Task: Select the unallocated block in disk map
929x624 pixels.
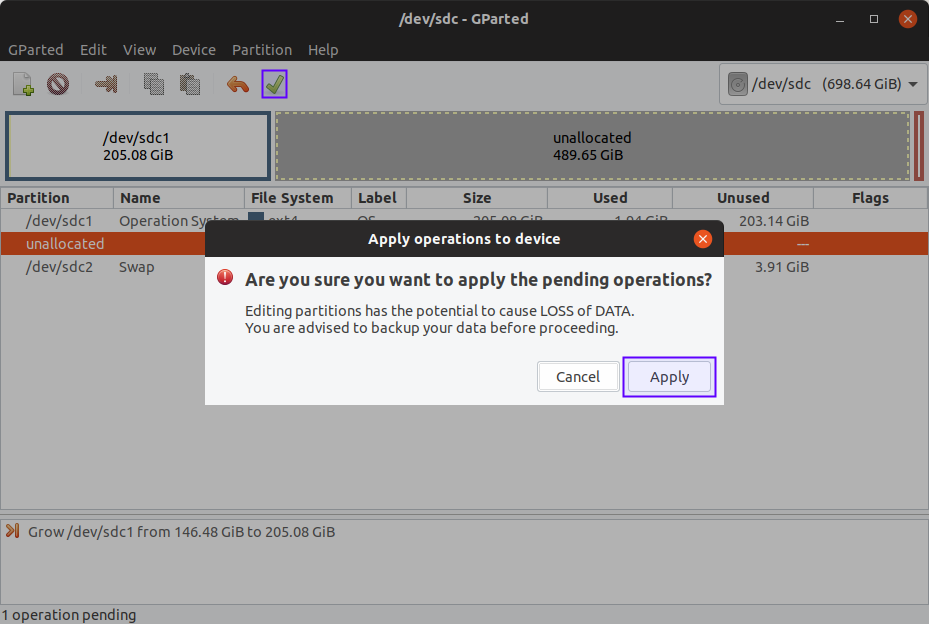Action: coord(592,146)
